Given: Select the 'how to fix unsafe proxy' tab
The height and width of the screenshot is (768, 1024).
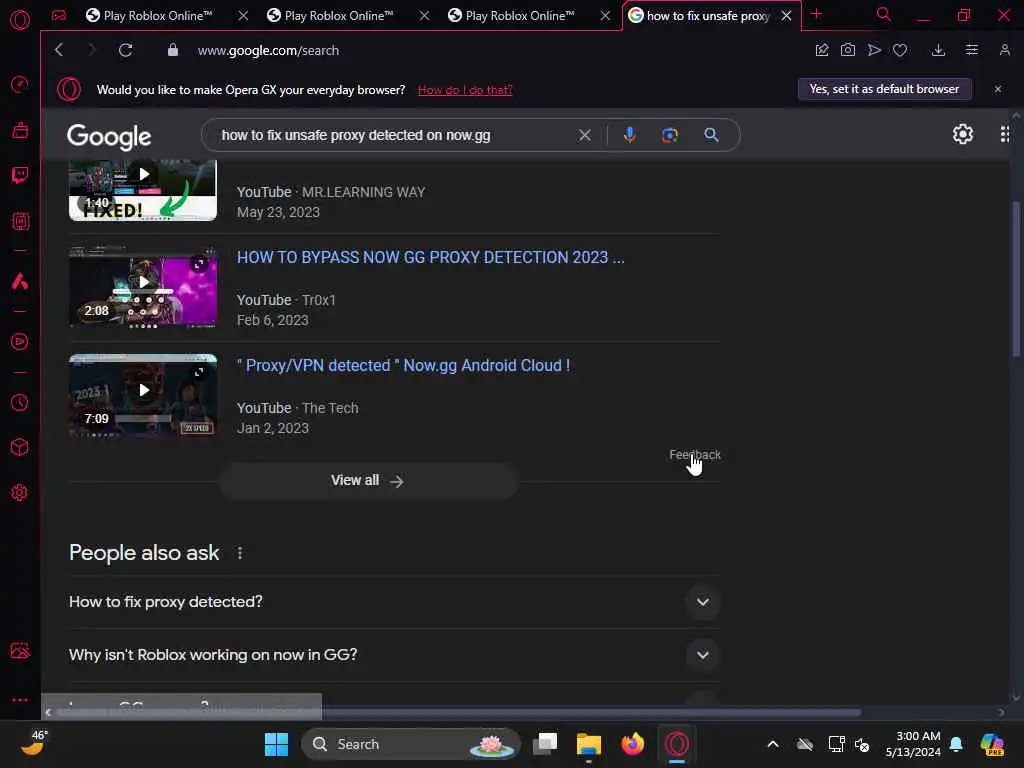Looking at the screenshot, I should 707,16.
